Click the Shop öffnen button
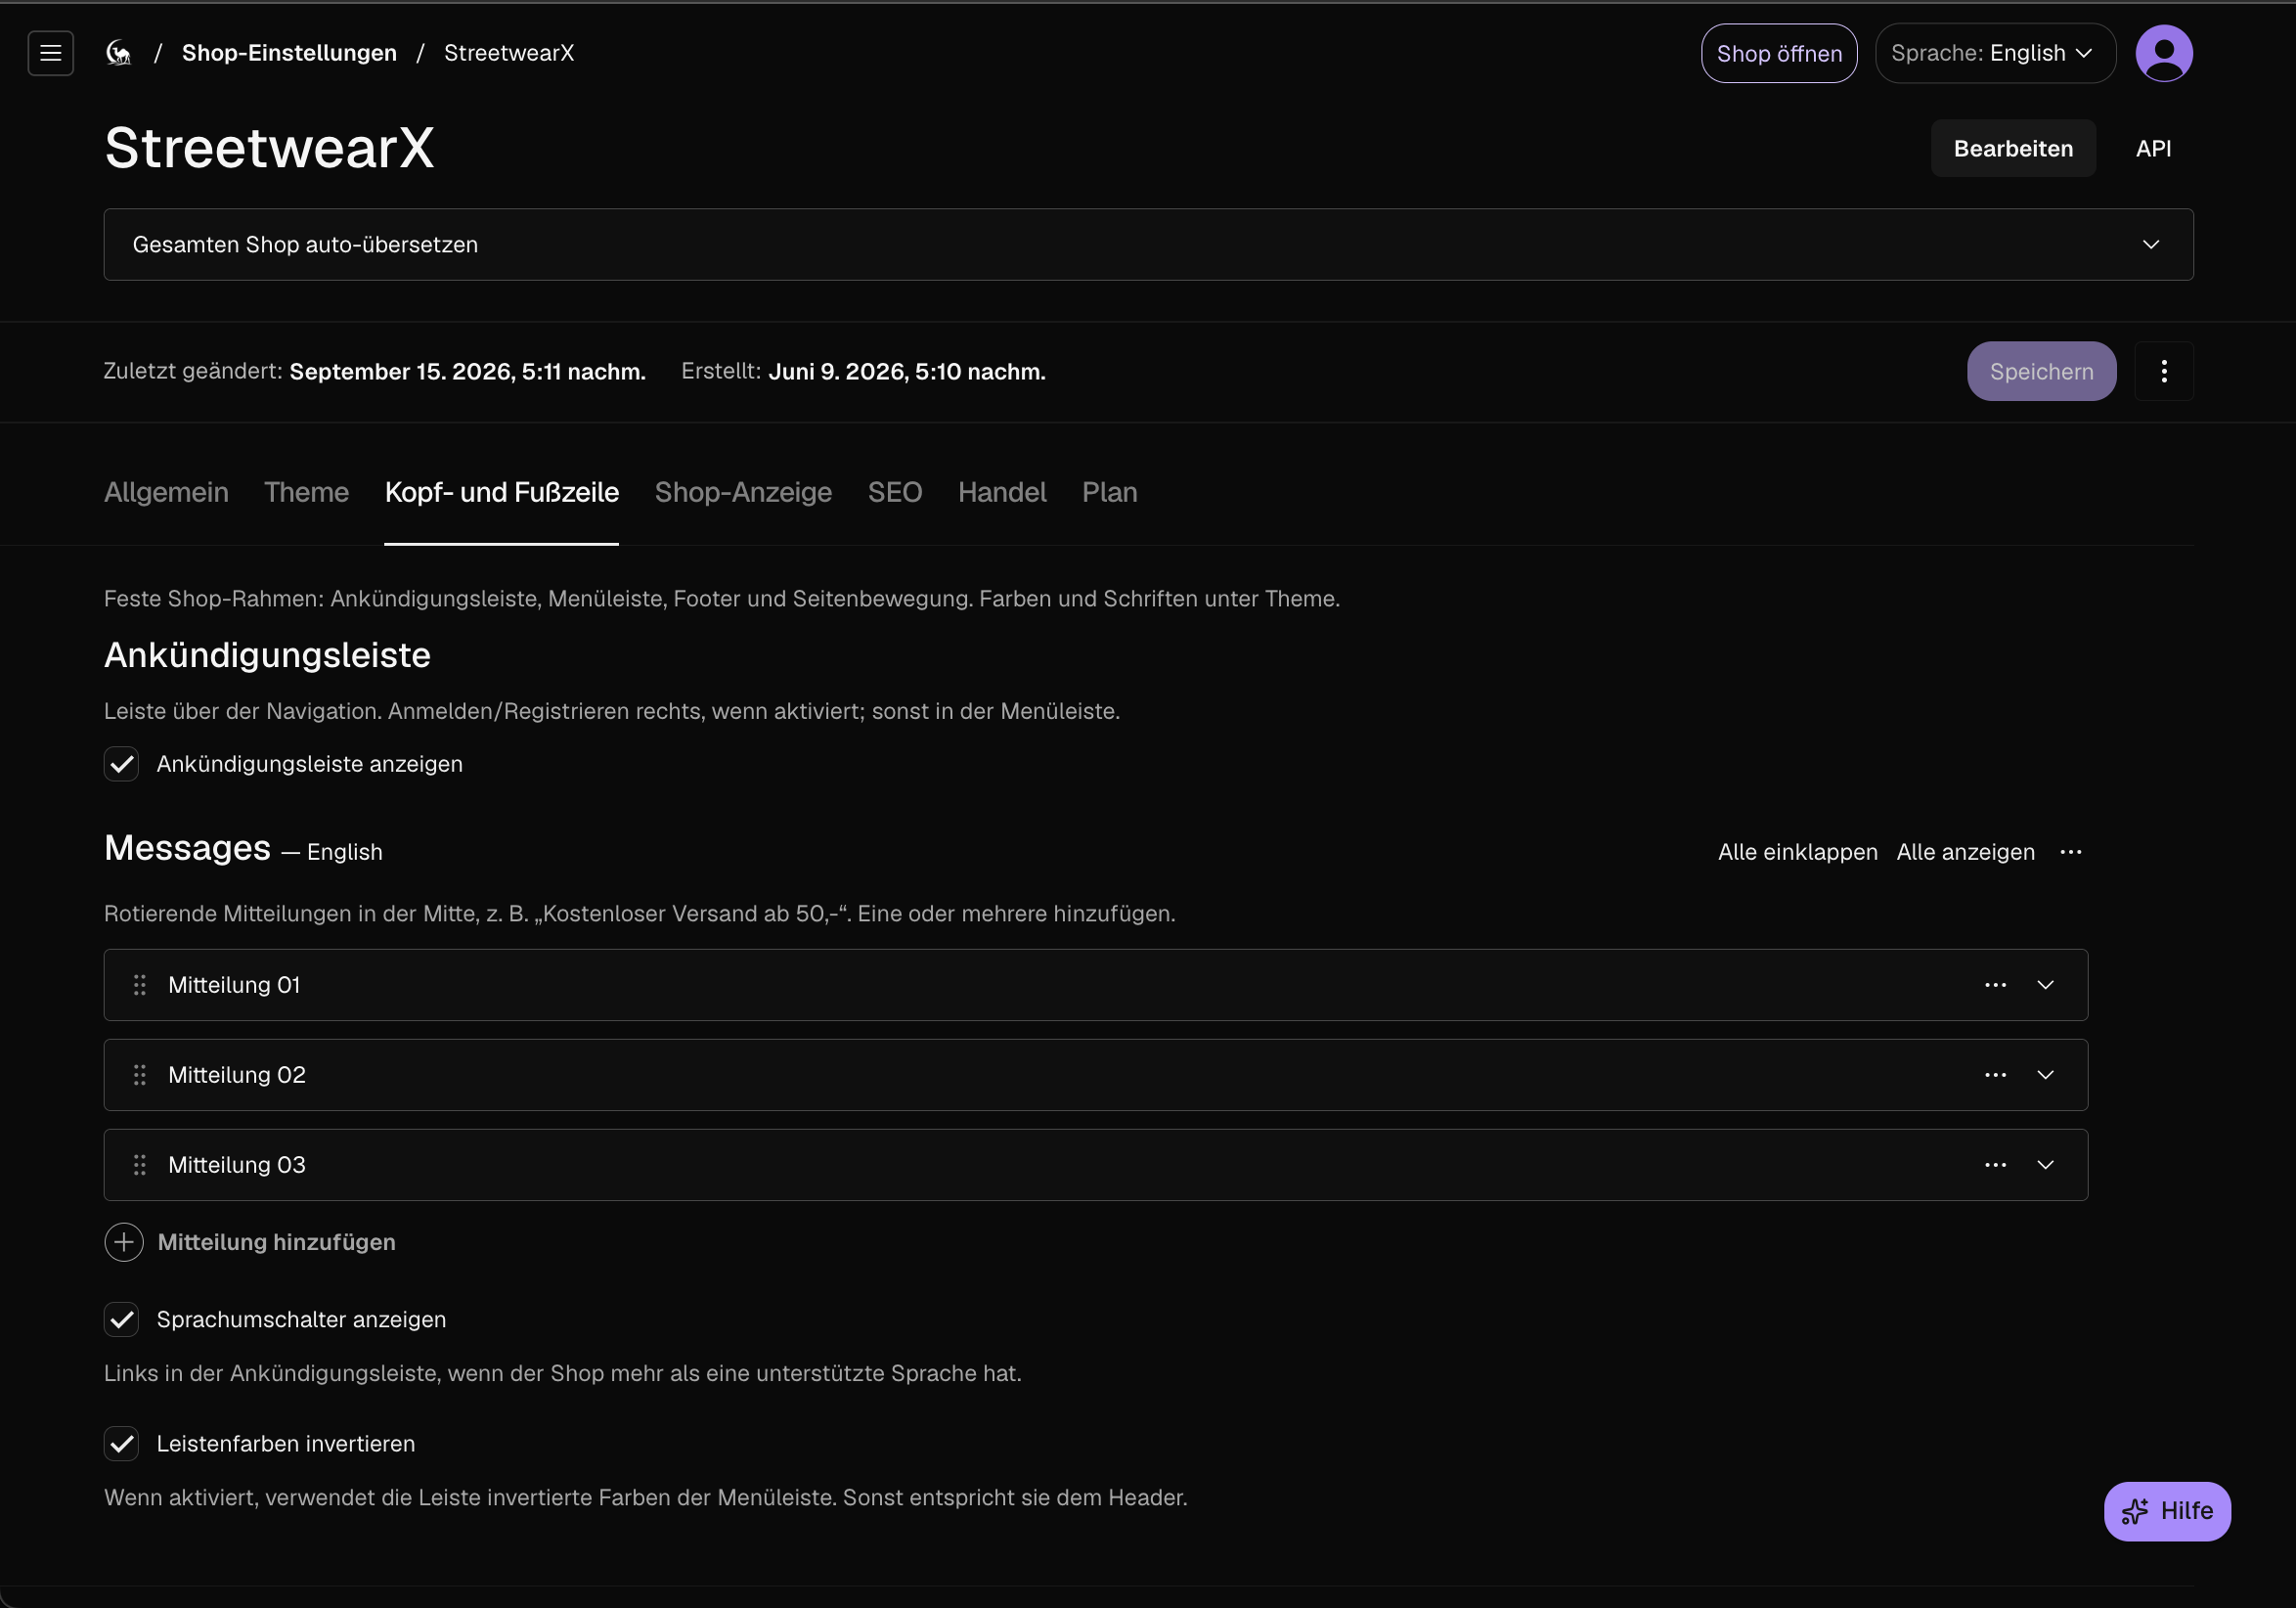 1779,53
